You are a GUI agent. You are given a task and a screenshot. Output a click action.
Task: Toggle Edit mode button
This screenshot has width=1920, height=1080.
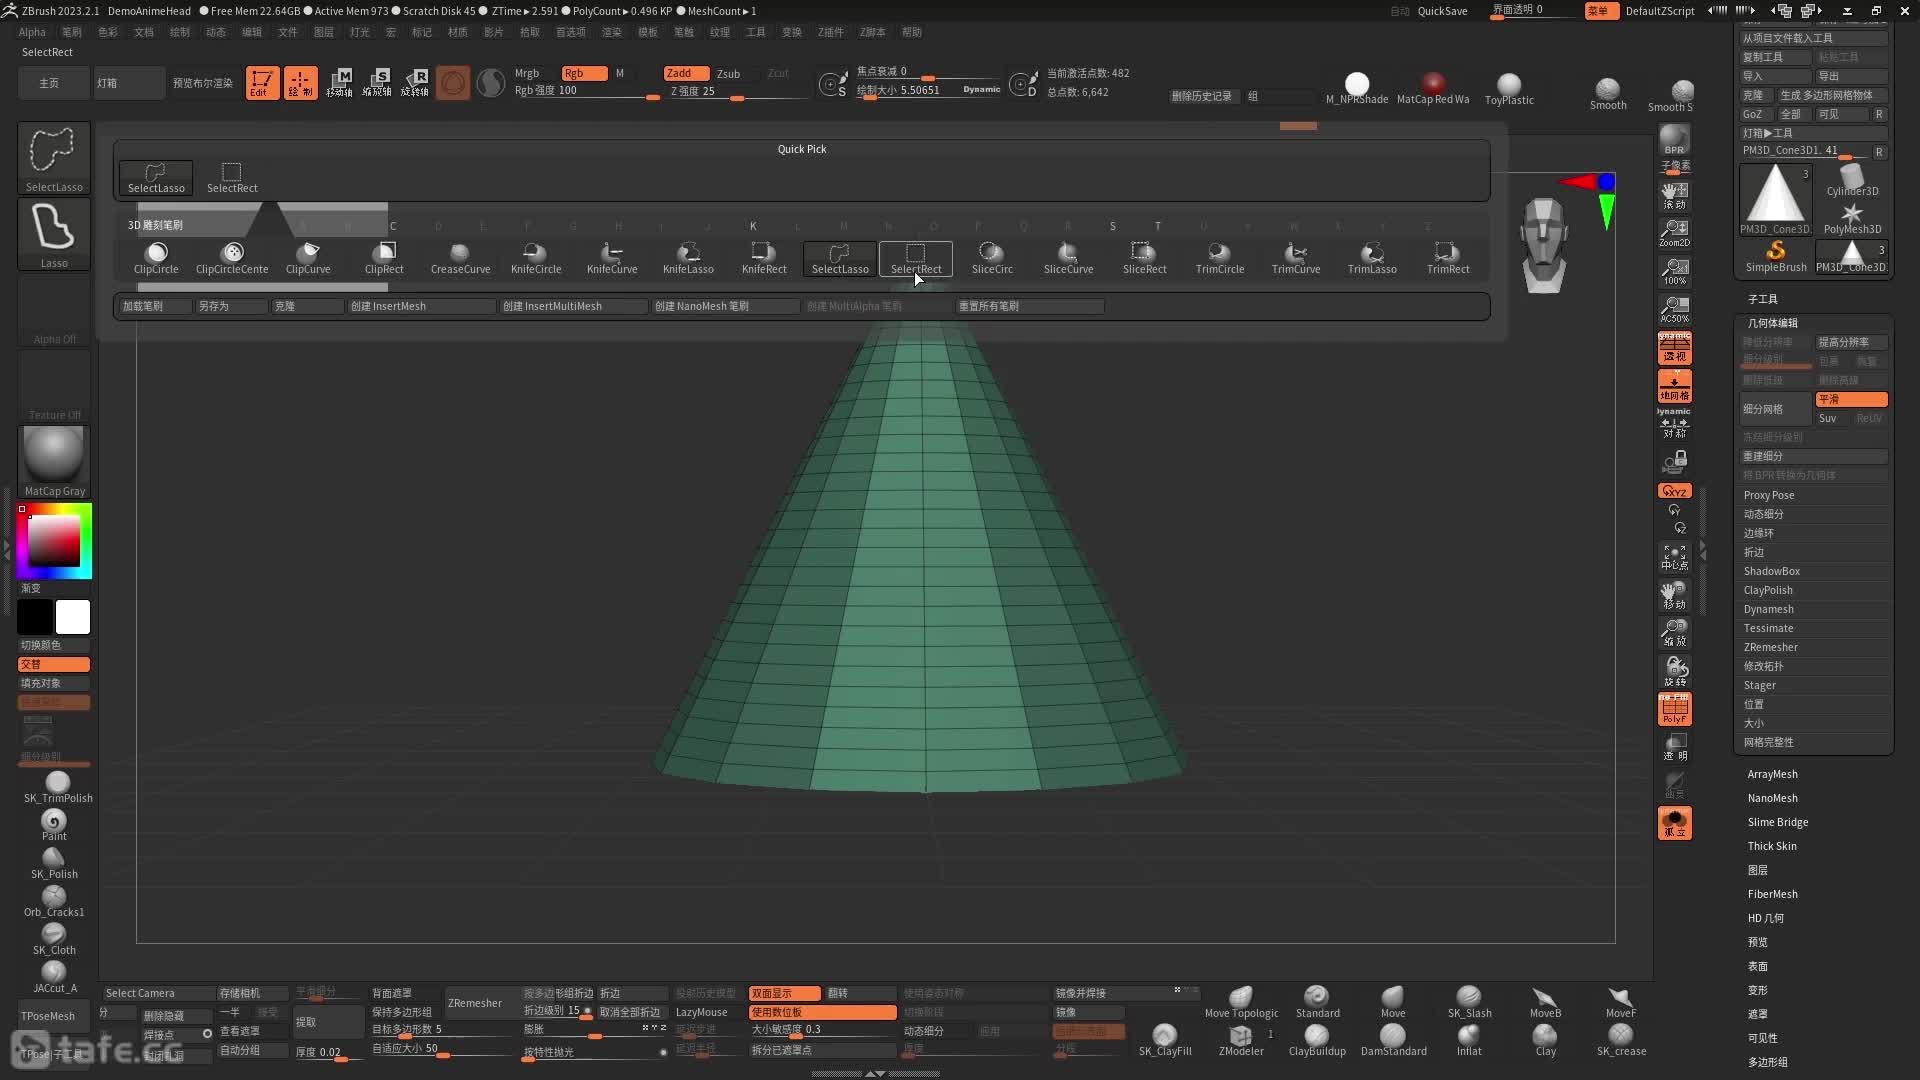pyautogui.click(x=262, y=82)
